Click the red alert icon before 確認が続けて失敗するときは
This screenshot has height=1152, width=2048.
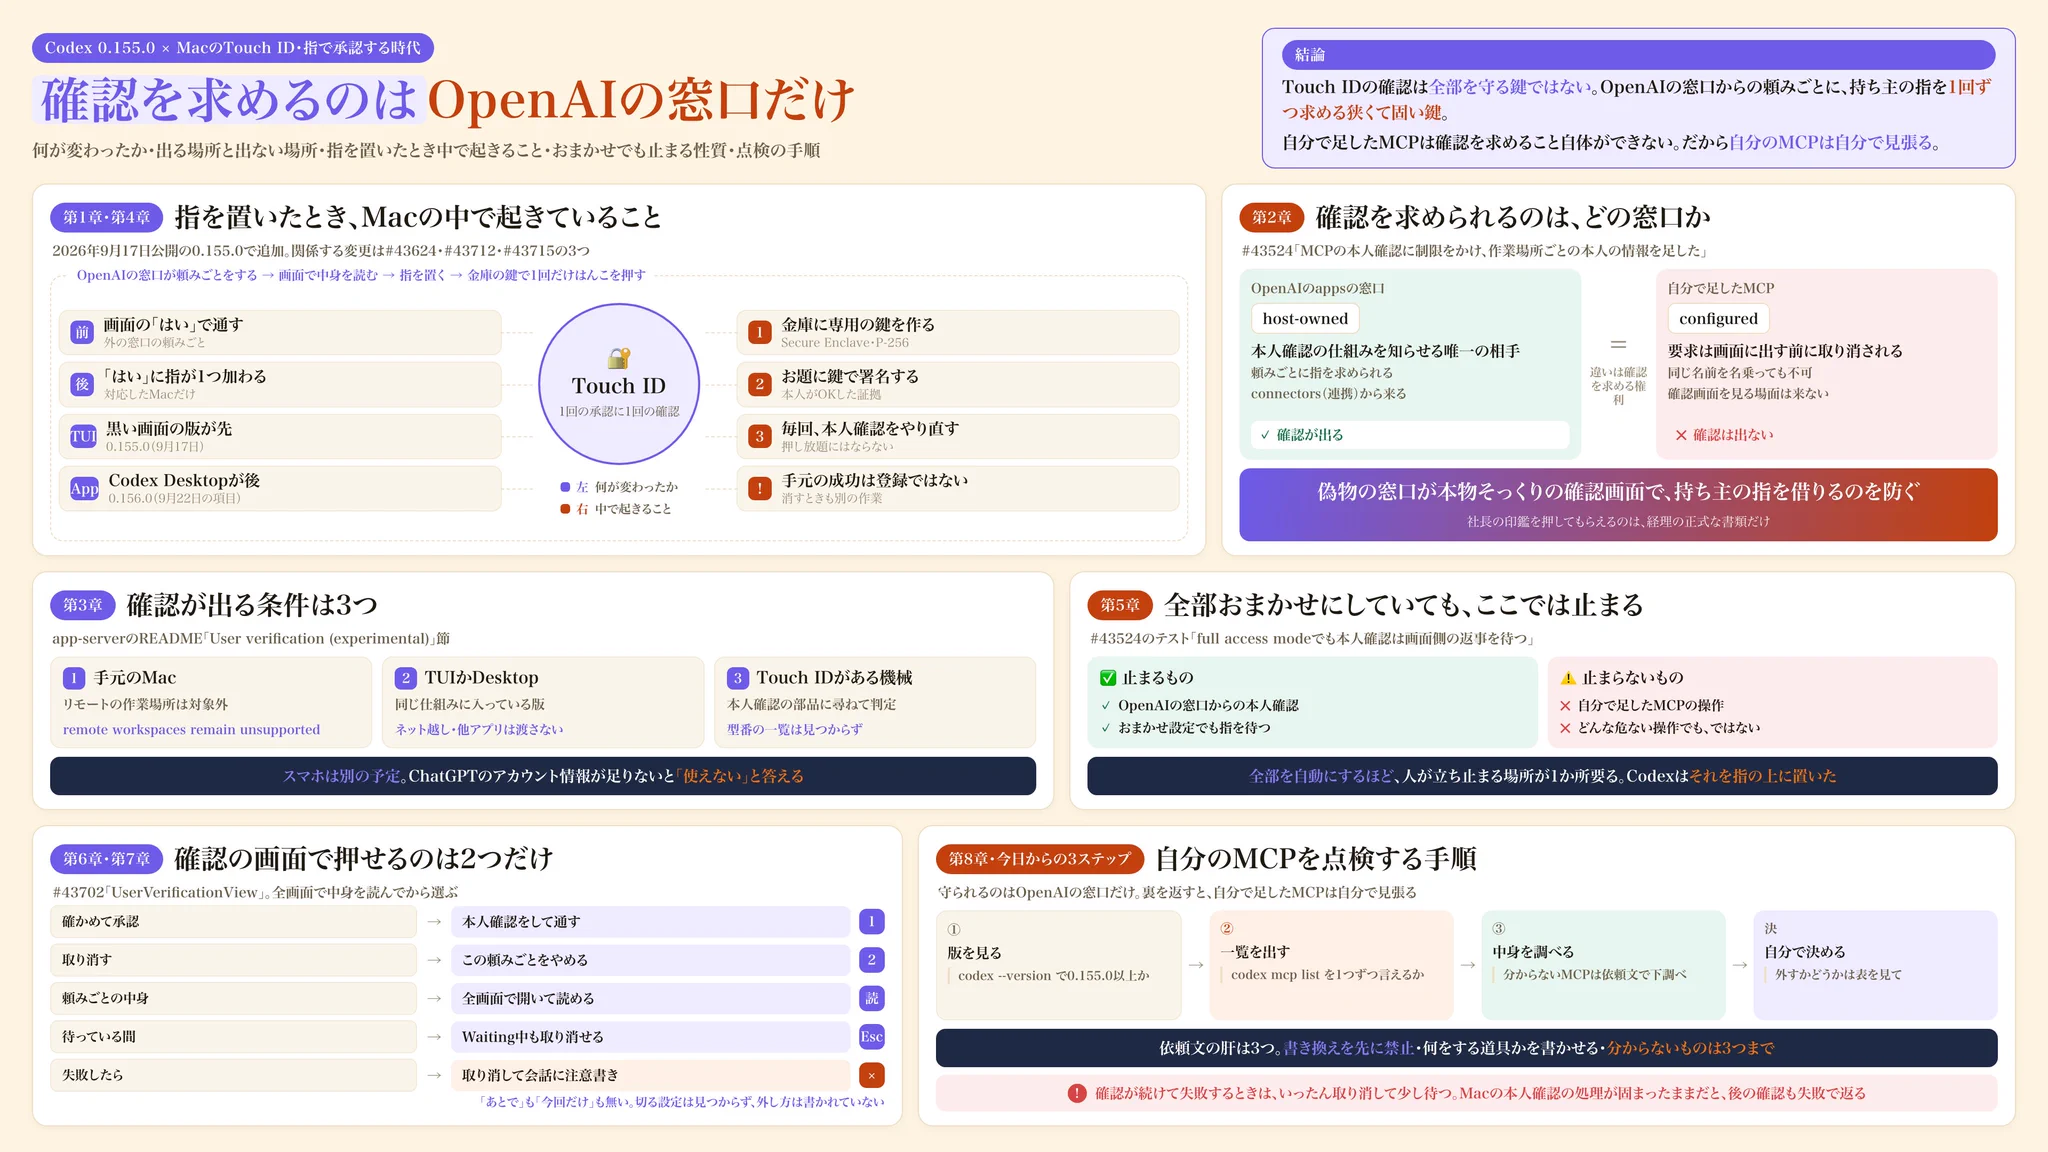point(1077,1093)
